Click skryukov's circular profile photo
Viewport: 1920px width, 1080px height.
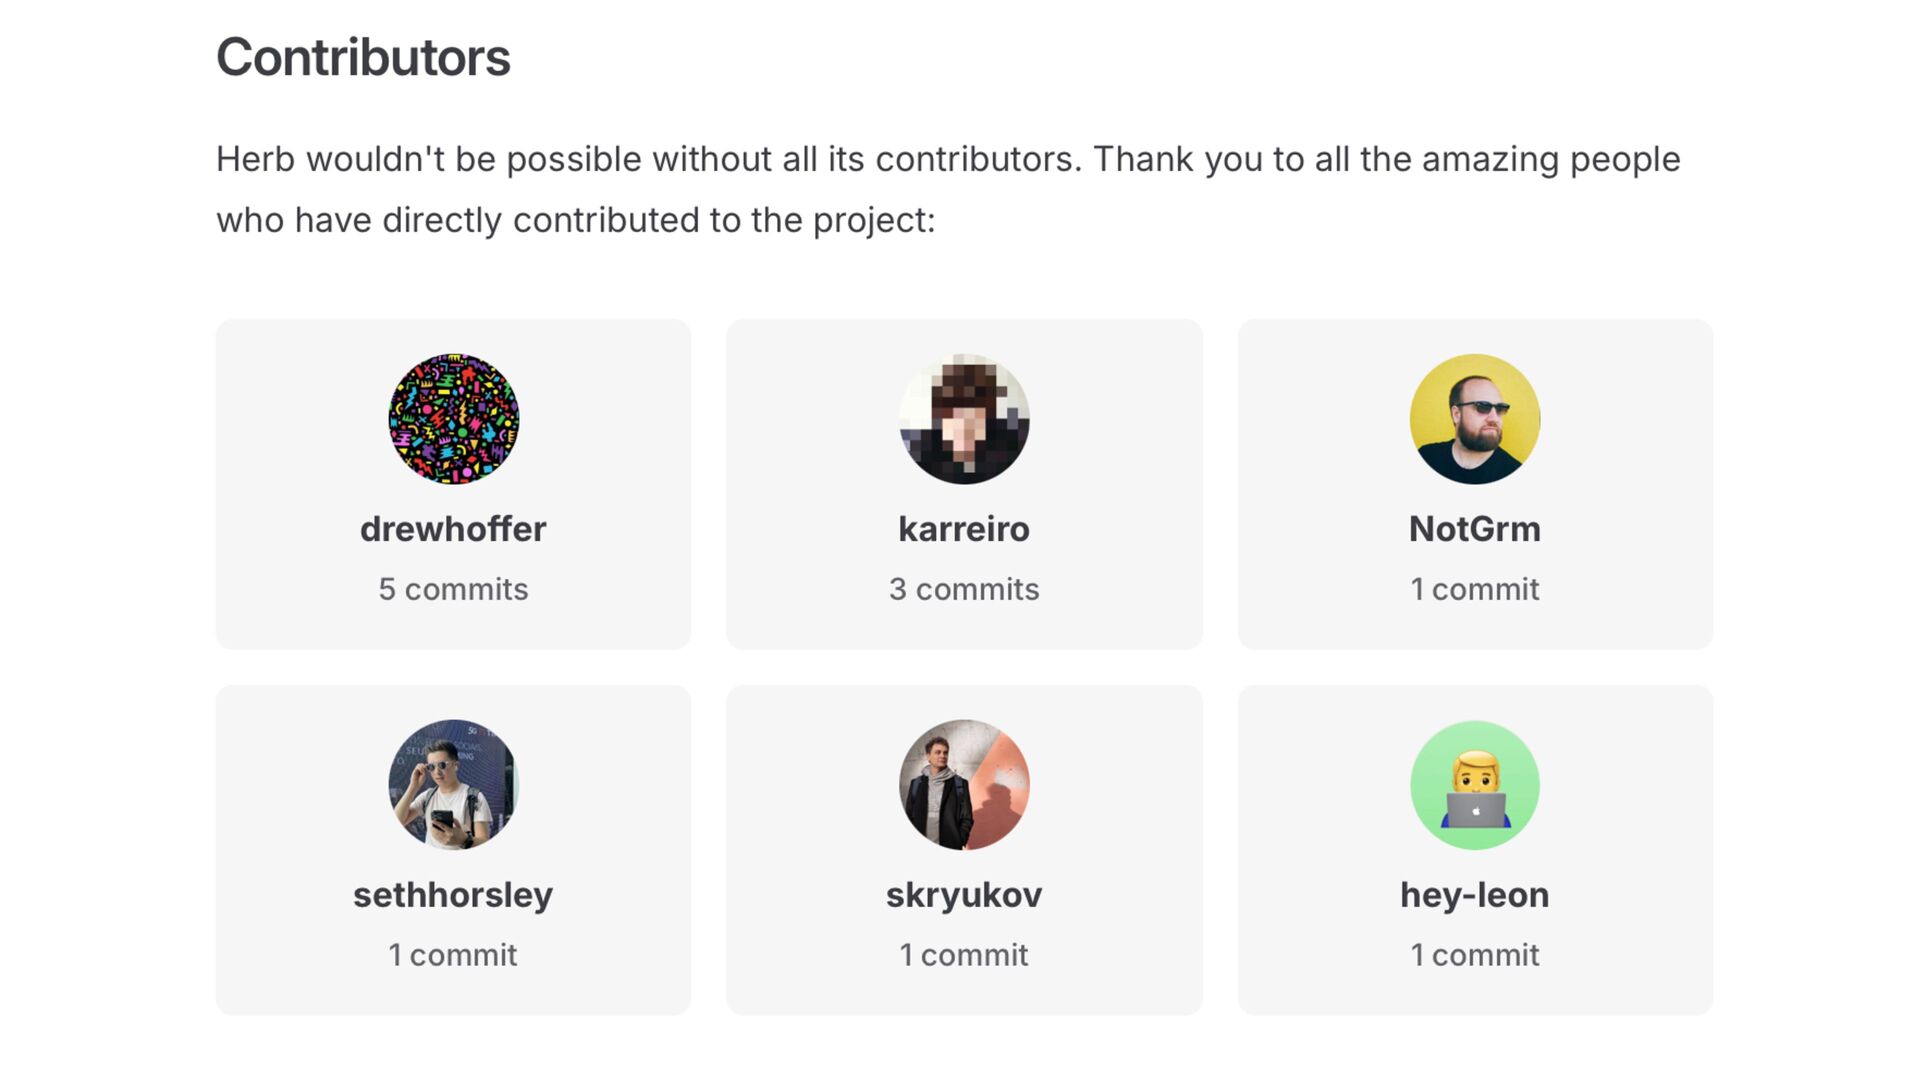(964, 785)
